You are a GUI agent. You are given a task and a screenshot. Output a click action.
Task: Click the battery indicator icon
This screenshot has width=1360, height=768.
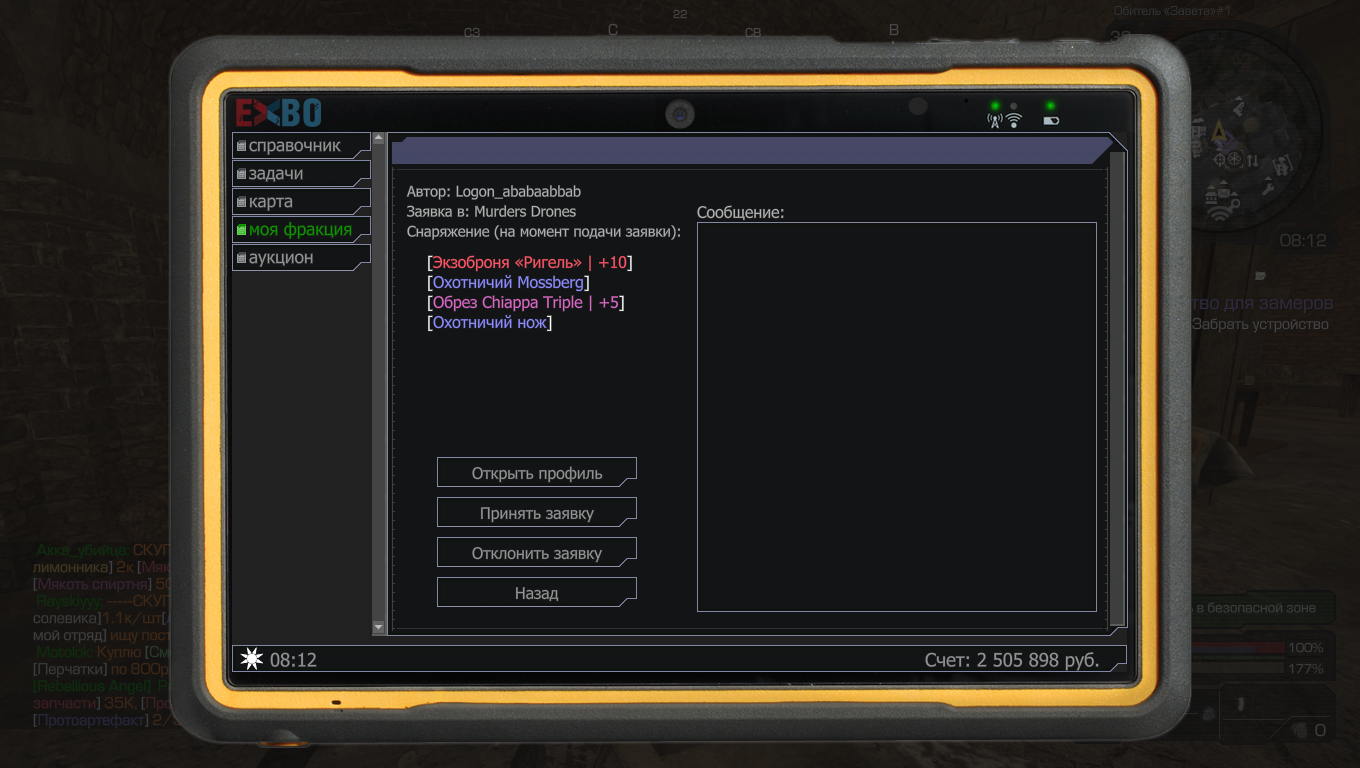(1050, 121)
